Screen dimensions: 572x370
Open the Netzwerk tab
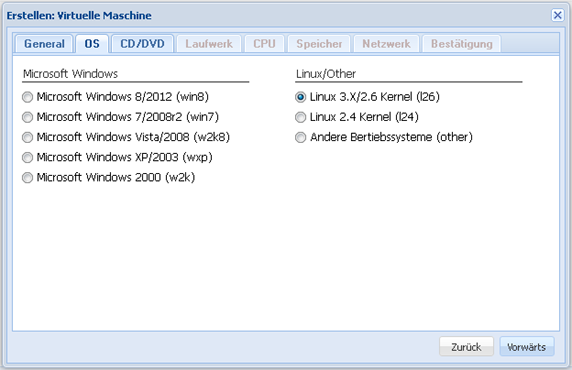(x=386, y=44)
